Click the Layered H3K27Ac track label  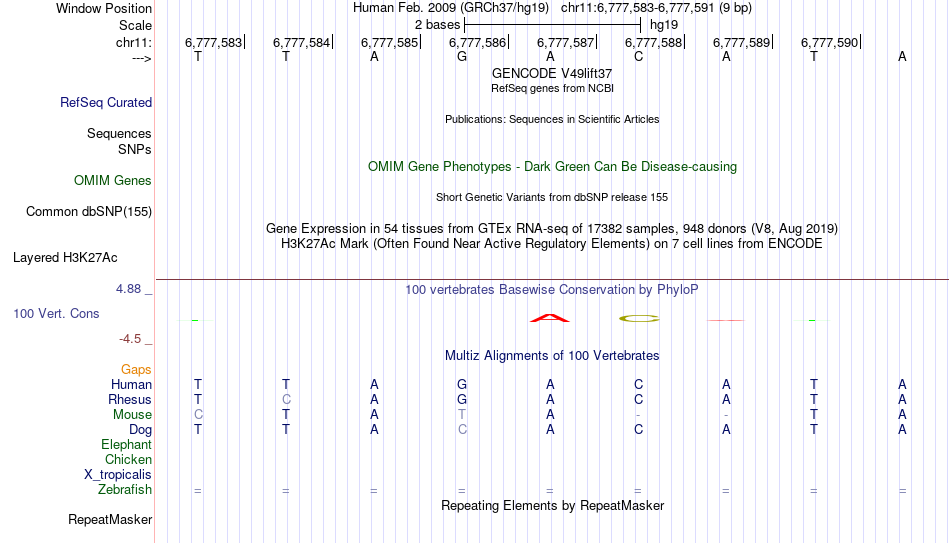[x=65, y=258]
